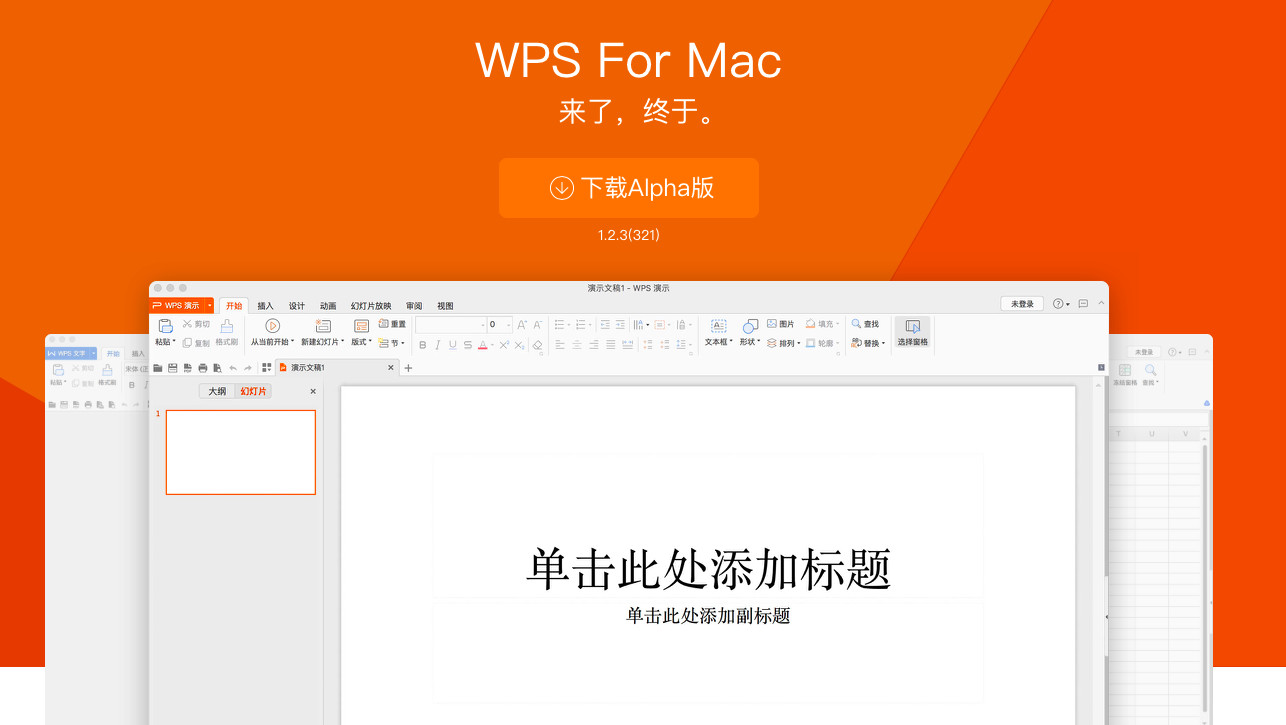
Task: Click the print icon in quick toolbar
Action: click(202, 368)
